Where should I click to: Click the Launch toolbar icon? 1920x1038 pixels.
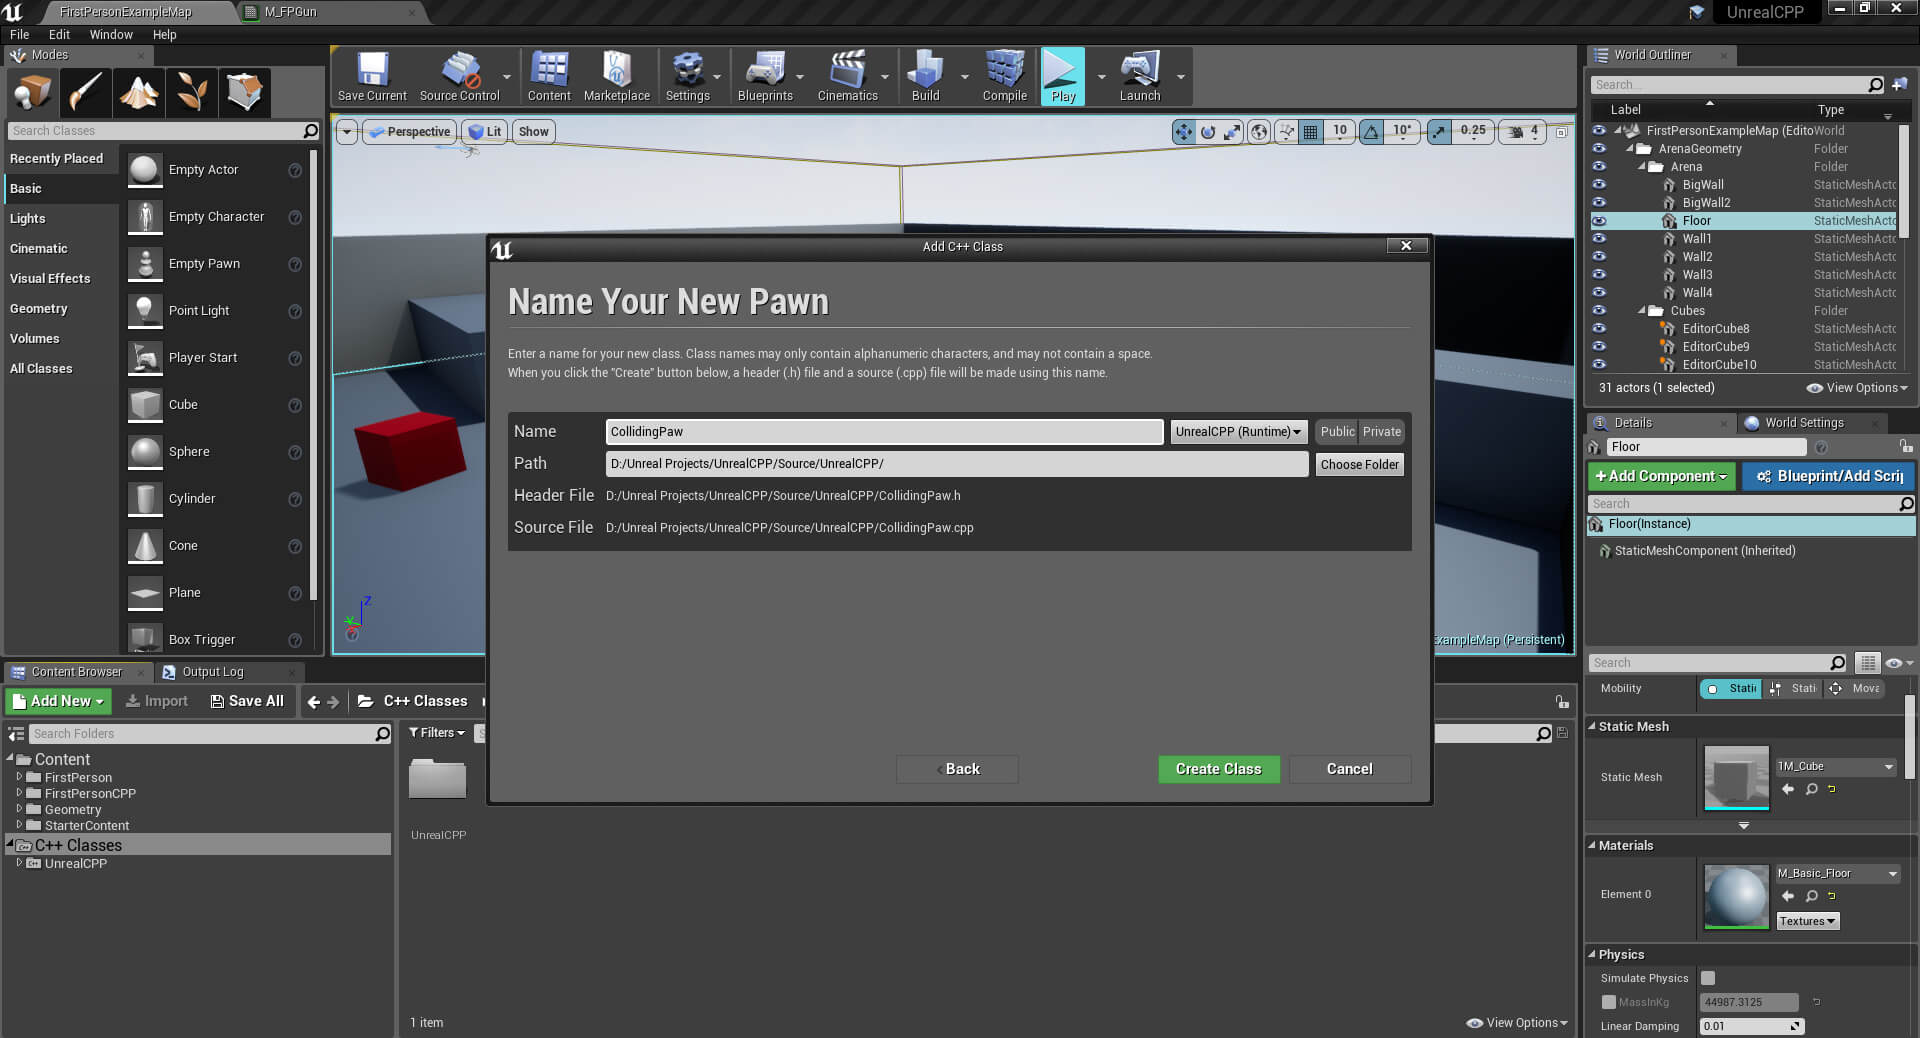[x=1140, y=77]
